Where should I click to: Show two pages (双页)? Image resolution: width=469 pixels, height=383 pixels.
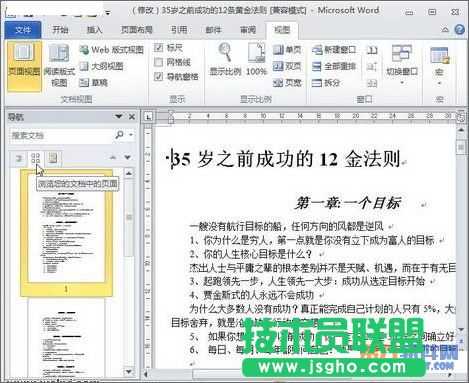click(287, 66)
